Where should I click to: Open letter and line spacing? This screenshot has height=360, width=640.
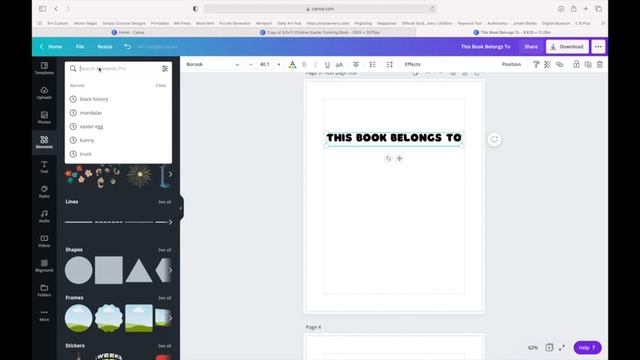389,64
